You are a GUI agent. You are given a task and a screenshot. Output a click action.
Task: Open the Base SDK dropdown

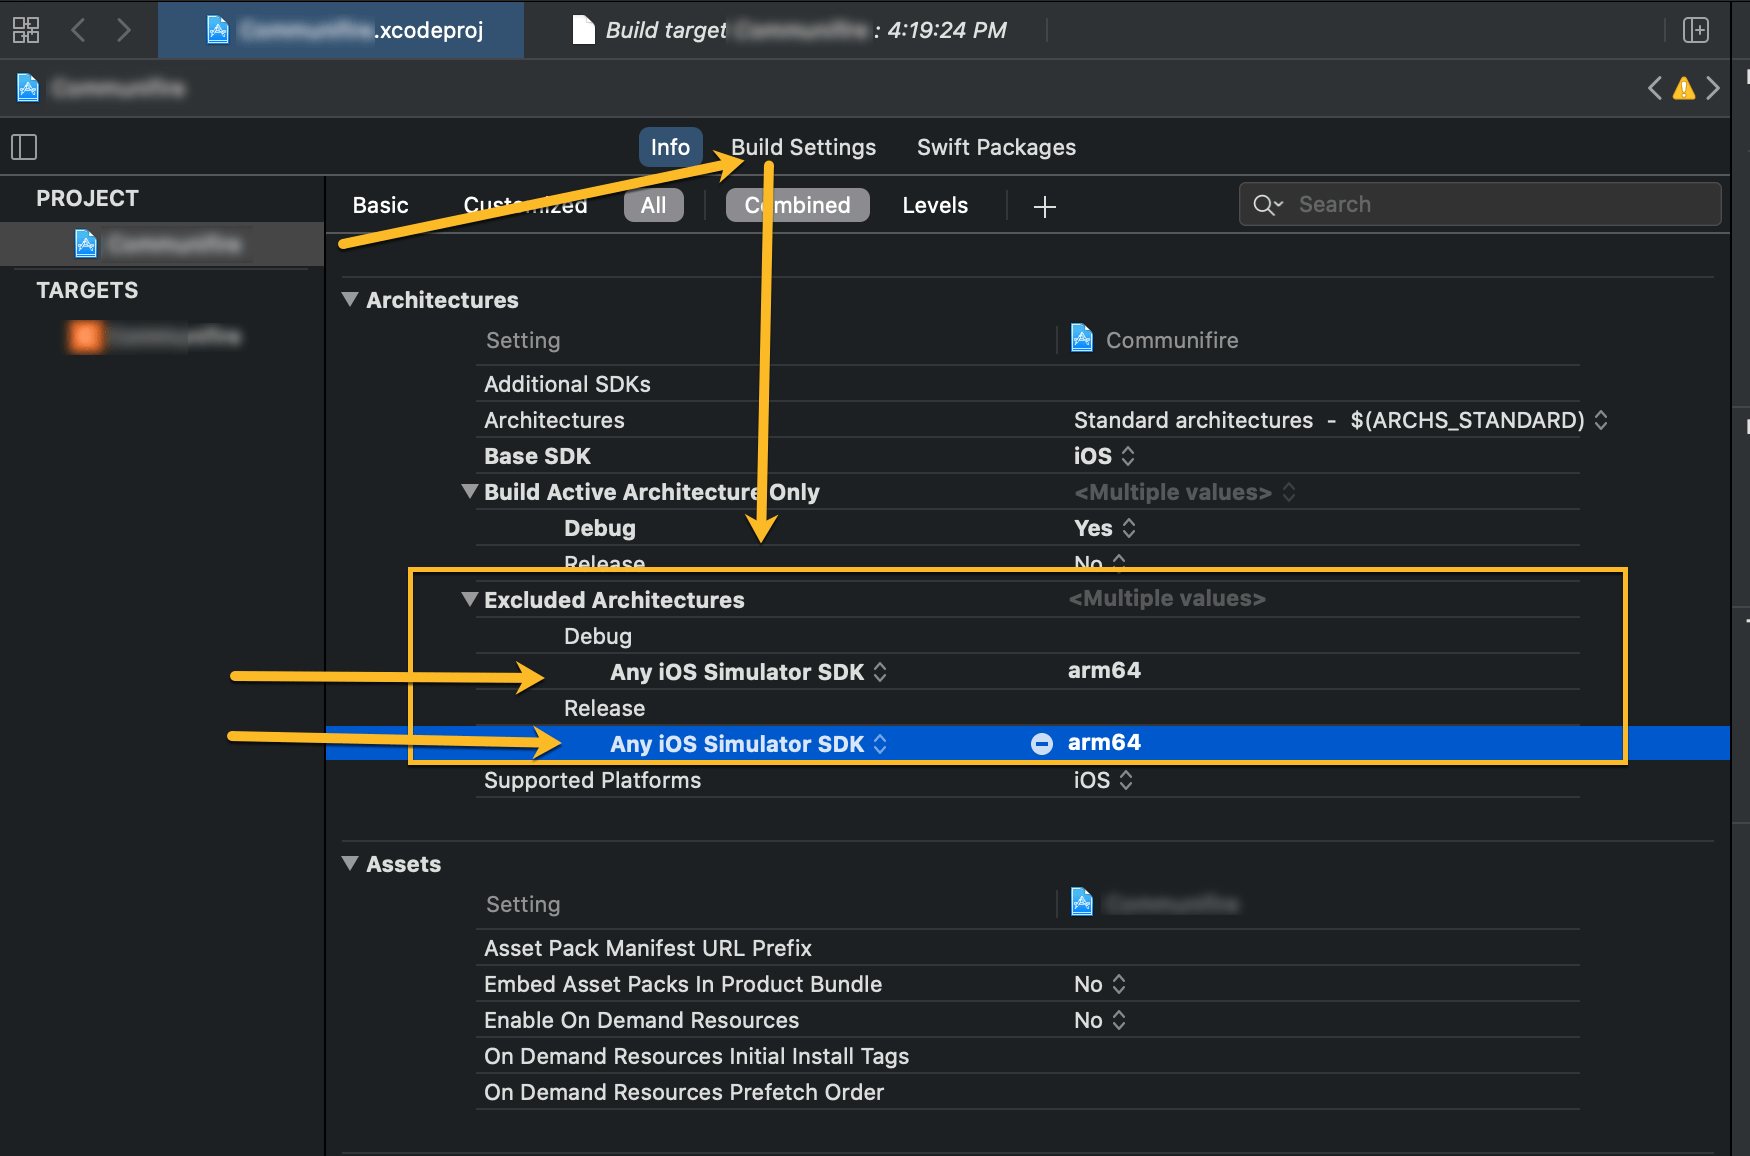click(1128, 456)
